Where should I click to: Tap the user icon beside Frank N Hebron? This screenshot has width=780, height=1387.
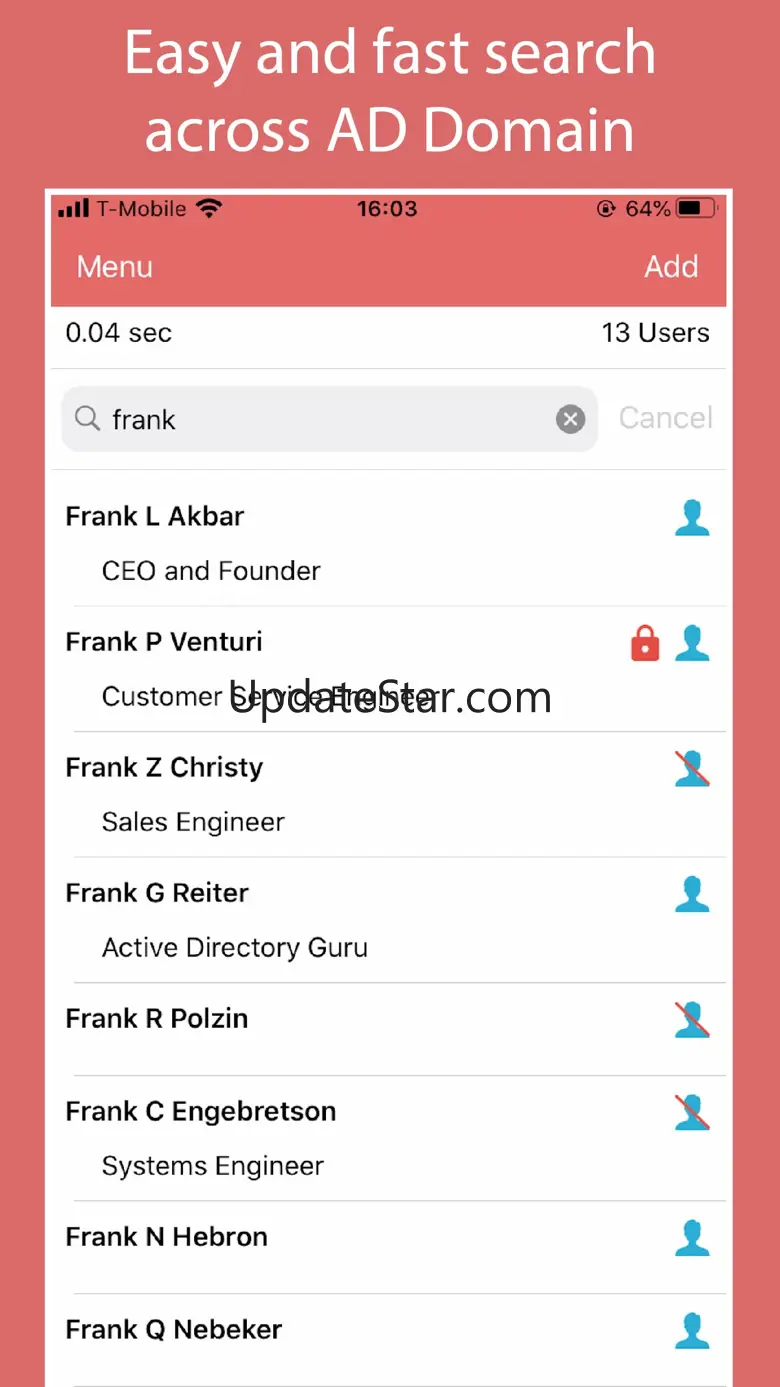692,1238
